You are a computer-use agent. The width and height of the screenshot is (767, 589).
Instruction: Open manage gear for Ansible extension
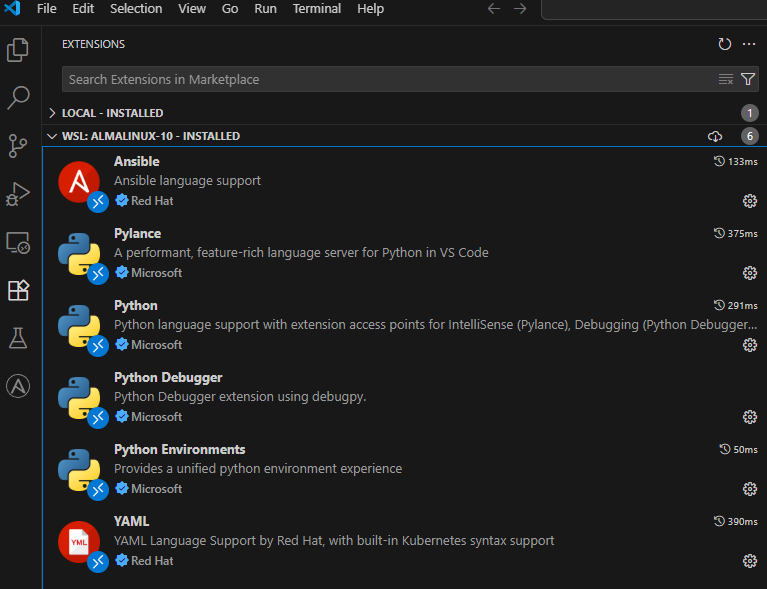[x=749, y=201]
